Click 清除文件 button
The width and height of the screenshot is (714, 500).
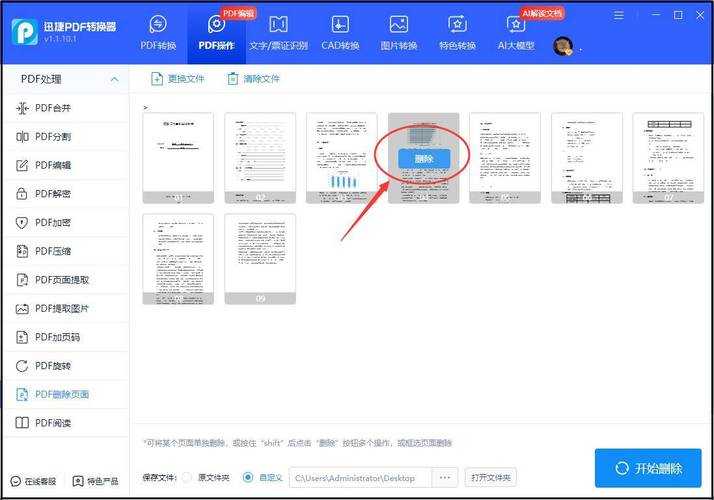(253, 79)
